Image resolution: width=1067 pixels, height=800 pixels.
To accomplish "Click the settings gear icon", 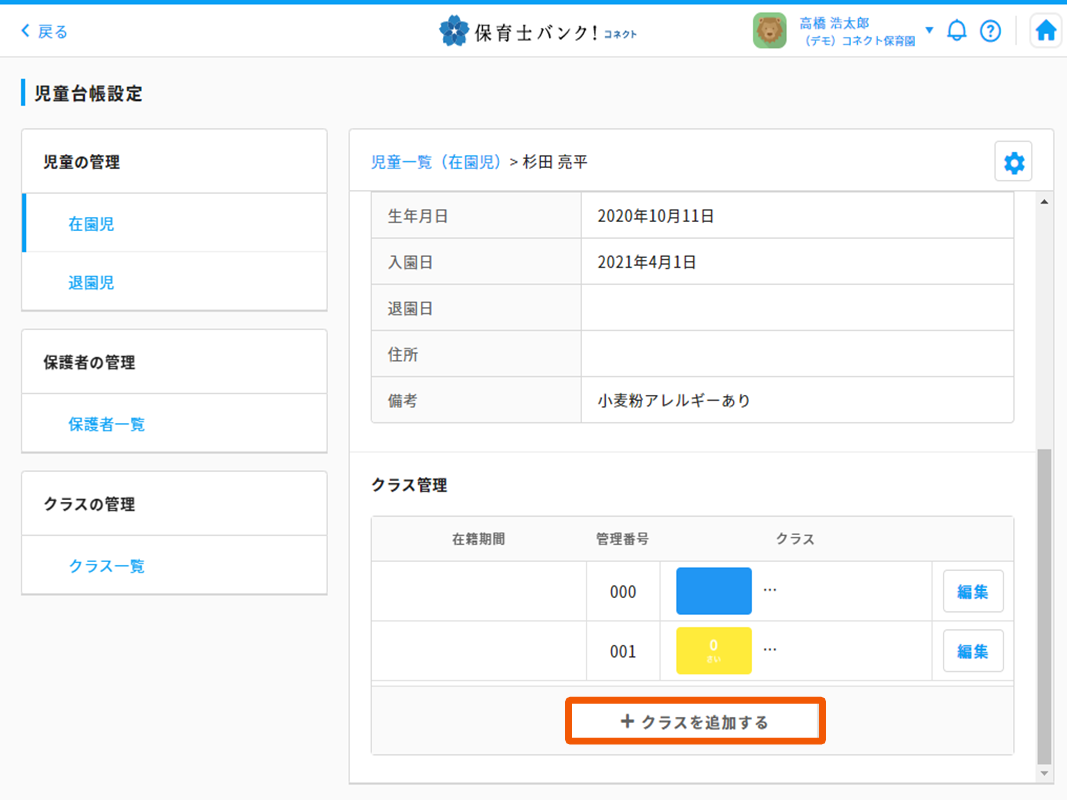I will [1014, 162].
